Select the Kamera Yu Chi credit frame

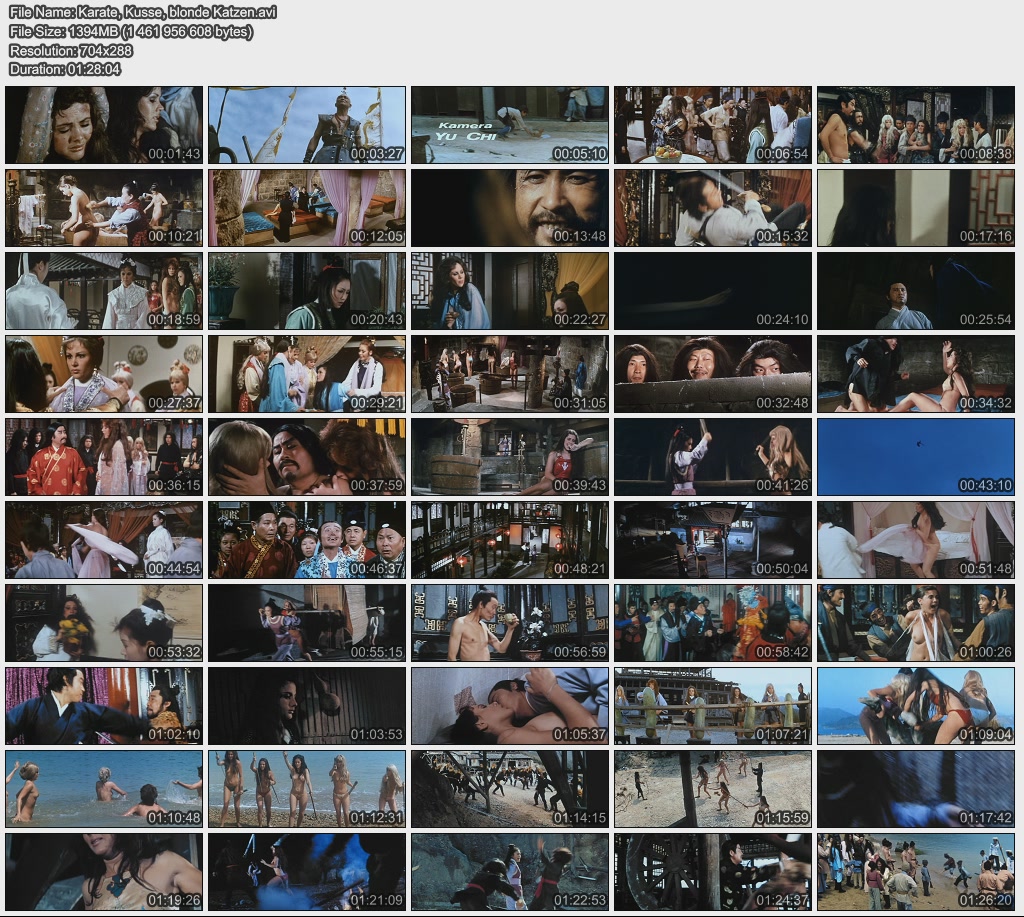coord(510,125)
